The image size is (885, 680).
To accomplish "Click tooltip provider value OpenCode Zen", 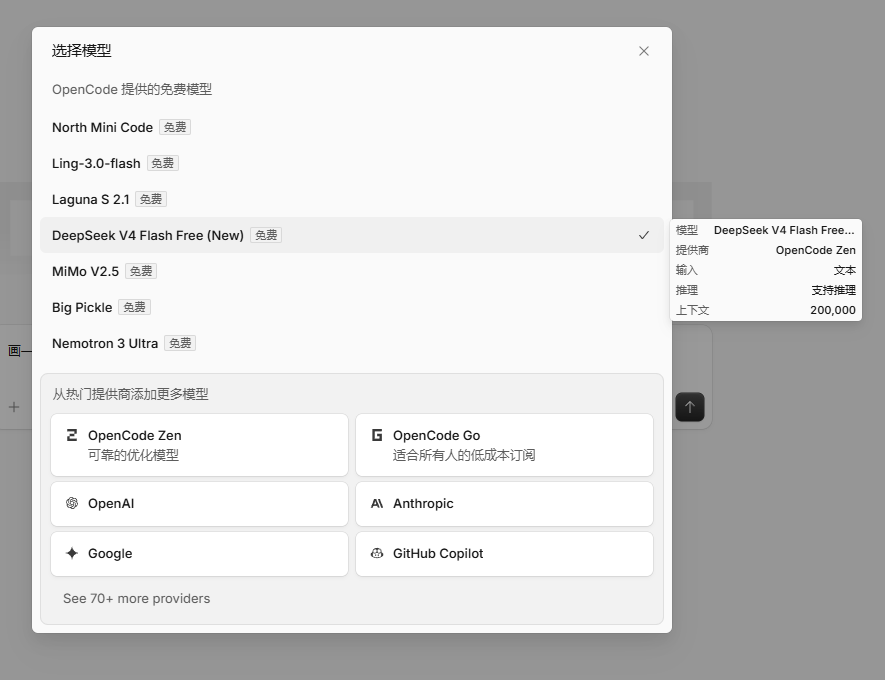I will pos(816,250).
